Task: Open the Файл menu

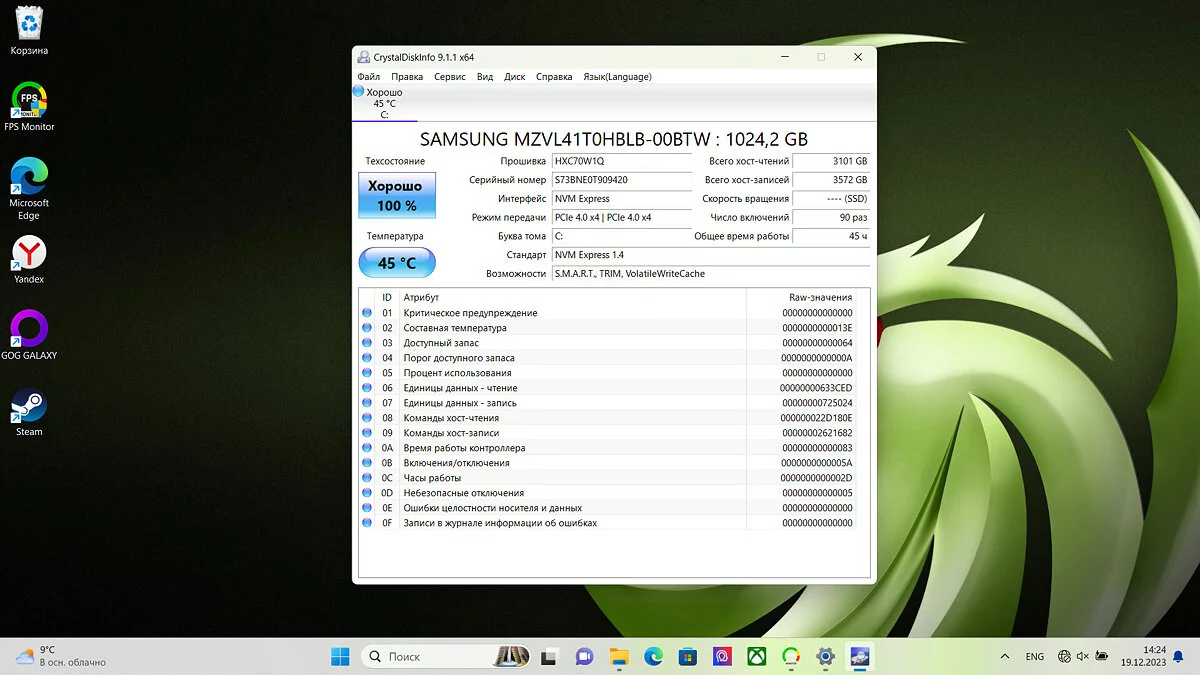Action: pyautogui.click(x=368, y=77)
